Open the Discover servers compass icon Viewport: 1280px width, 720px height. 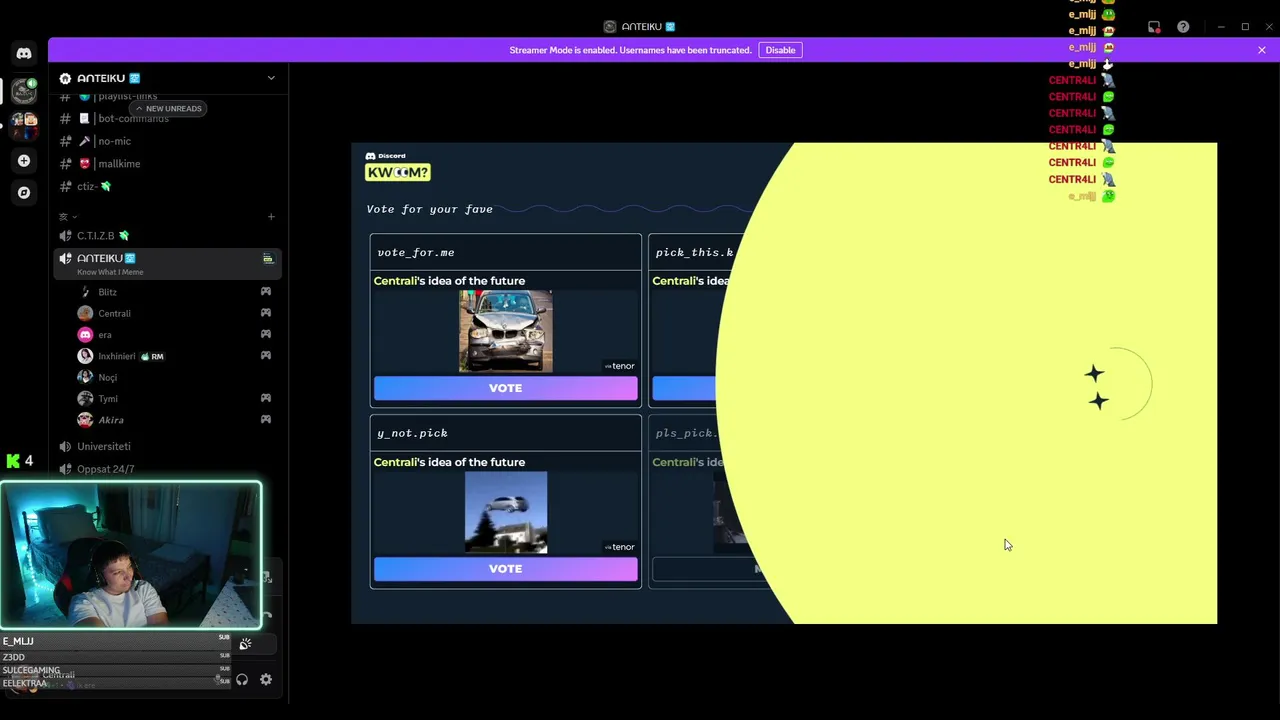24,192
